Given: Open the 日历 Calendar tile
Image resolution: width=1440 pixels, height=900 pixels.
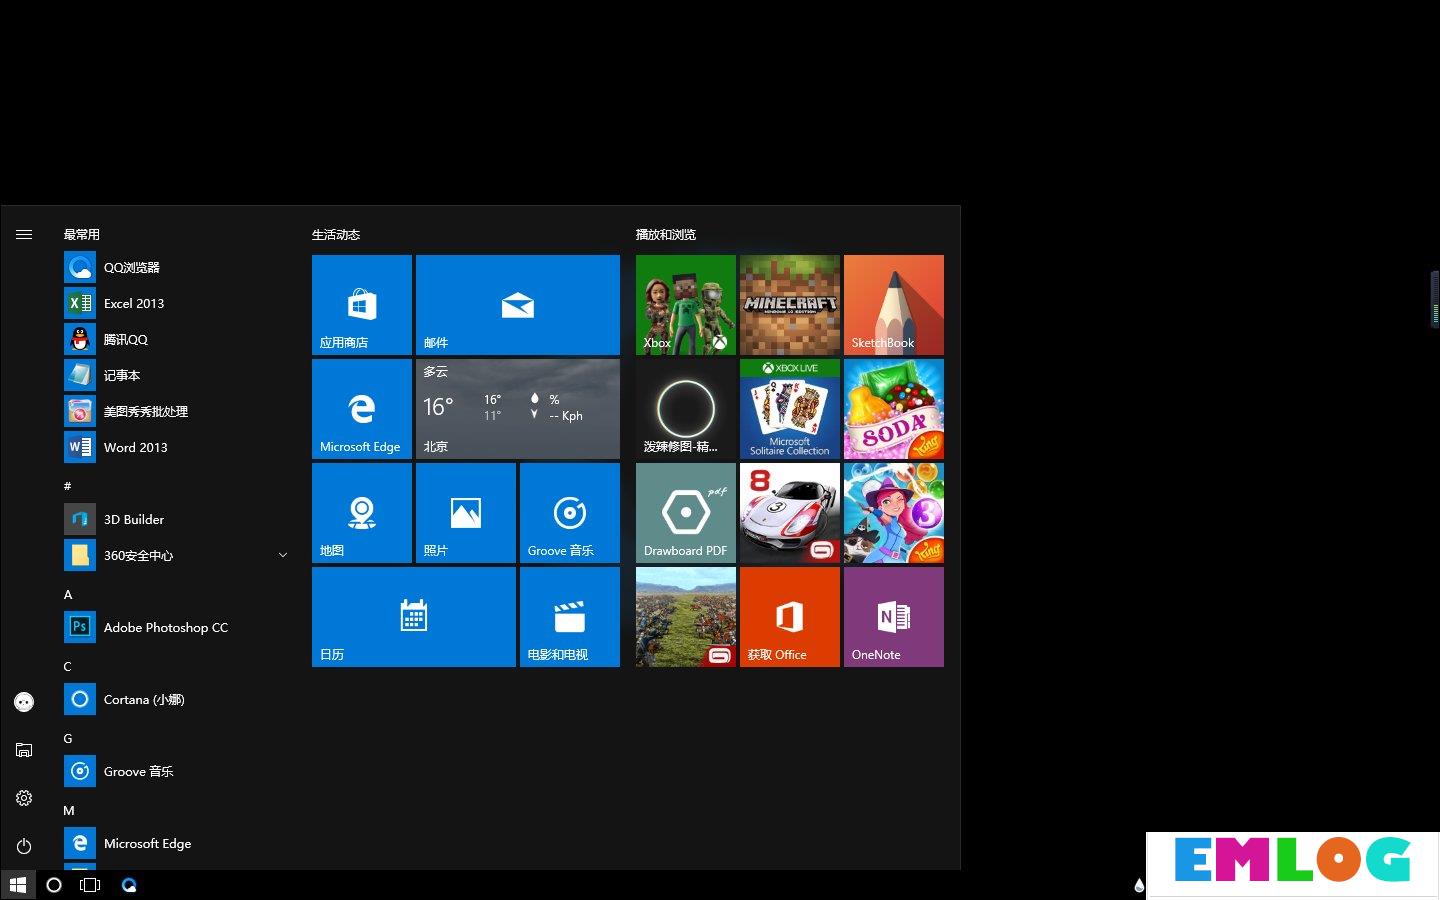Looking at the screenshot, I should click(x=414, y=617).
